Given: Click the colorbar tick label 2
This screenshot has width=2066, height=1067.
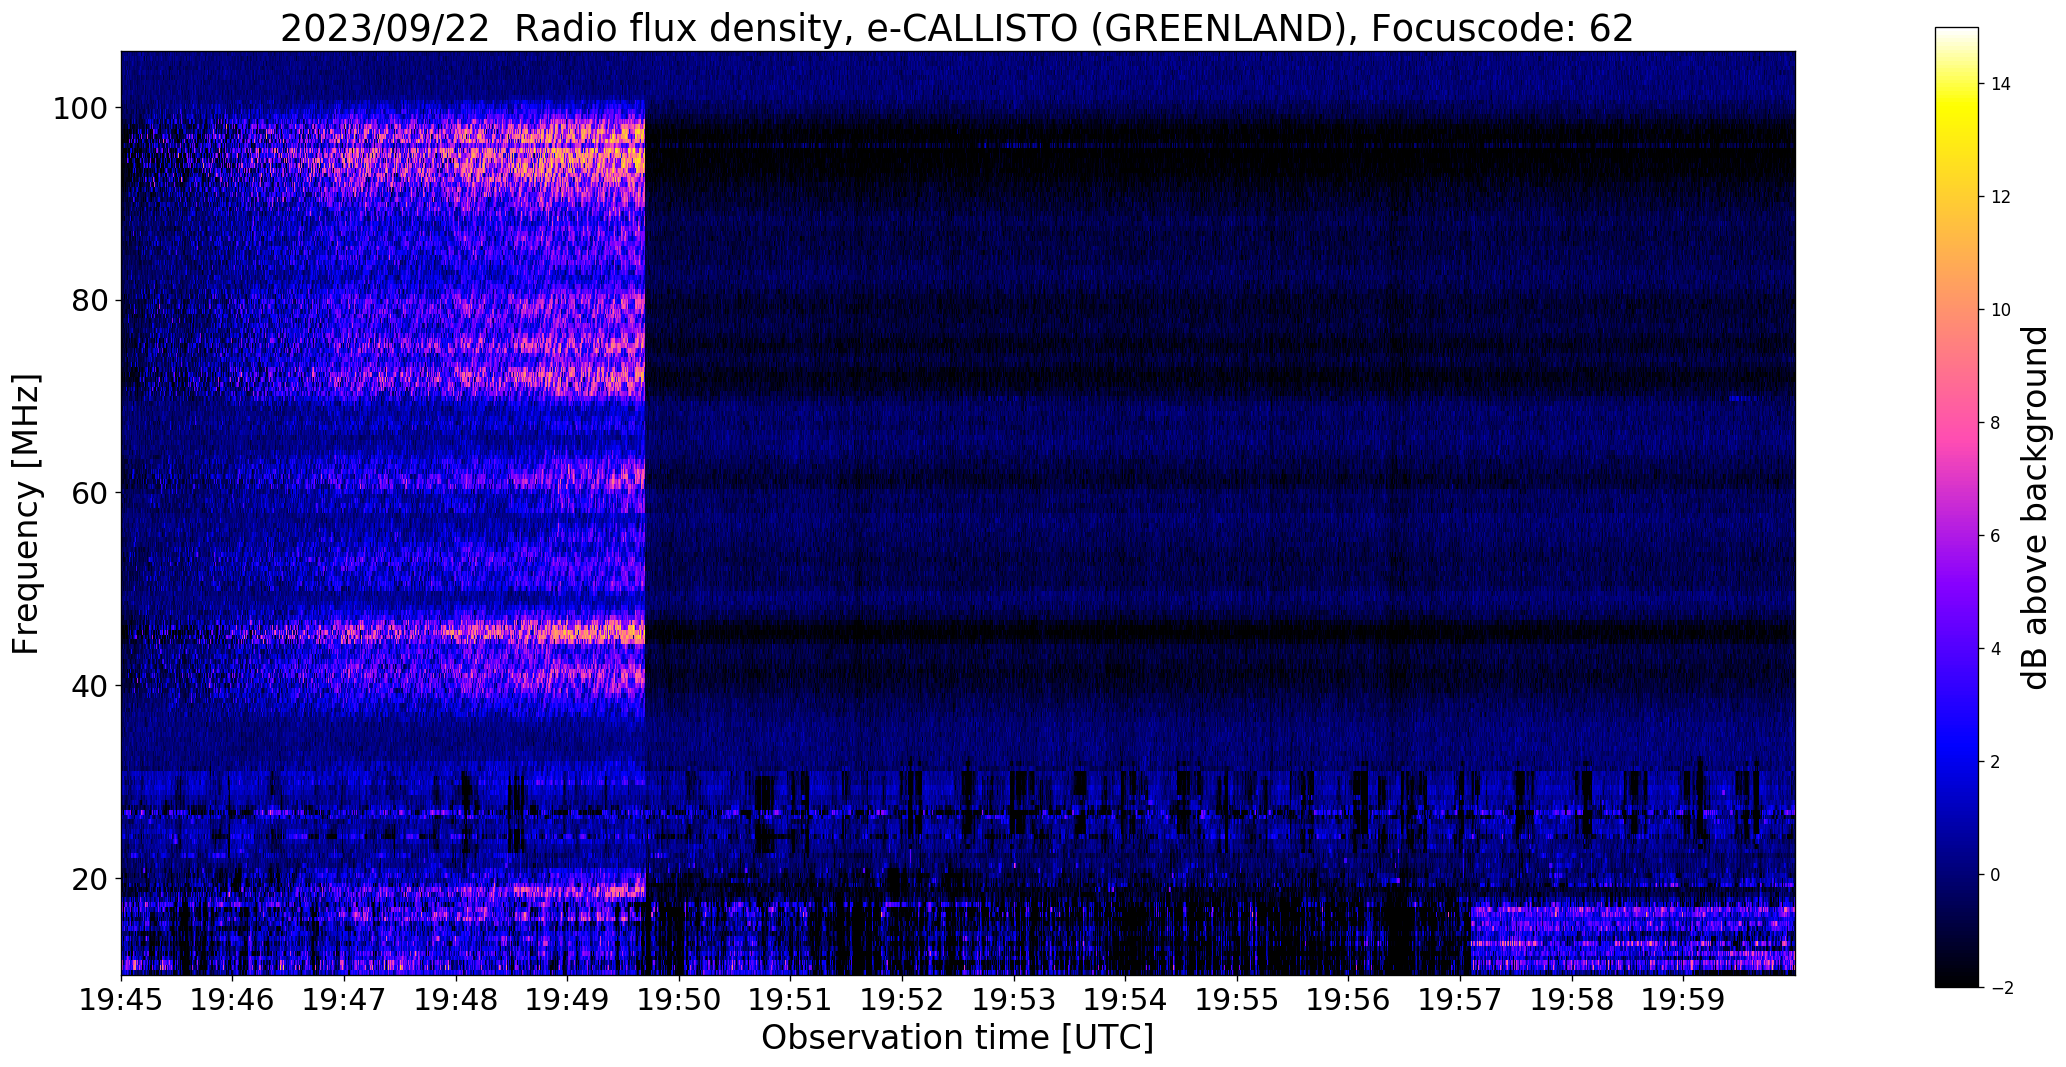Looking at the screenshot, I should pos(1995,762).
